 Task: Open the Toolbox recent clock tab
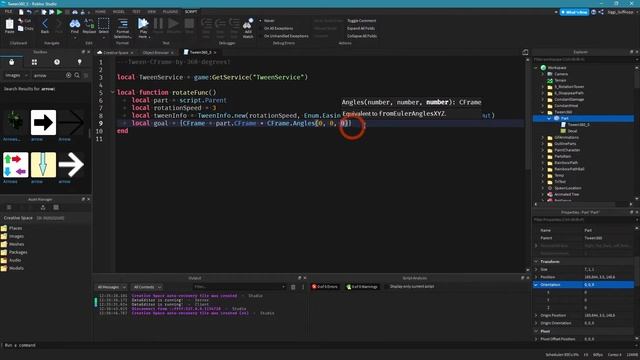click(57, 62)
